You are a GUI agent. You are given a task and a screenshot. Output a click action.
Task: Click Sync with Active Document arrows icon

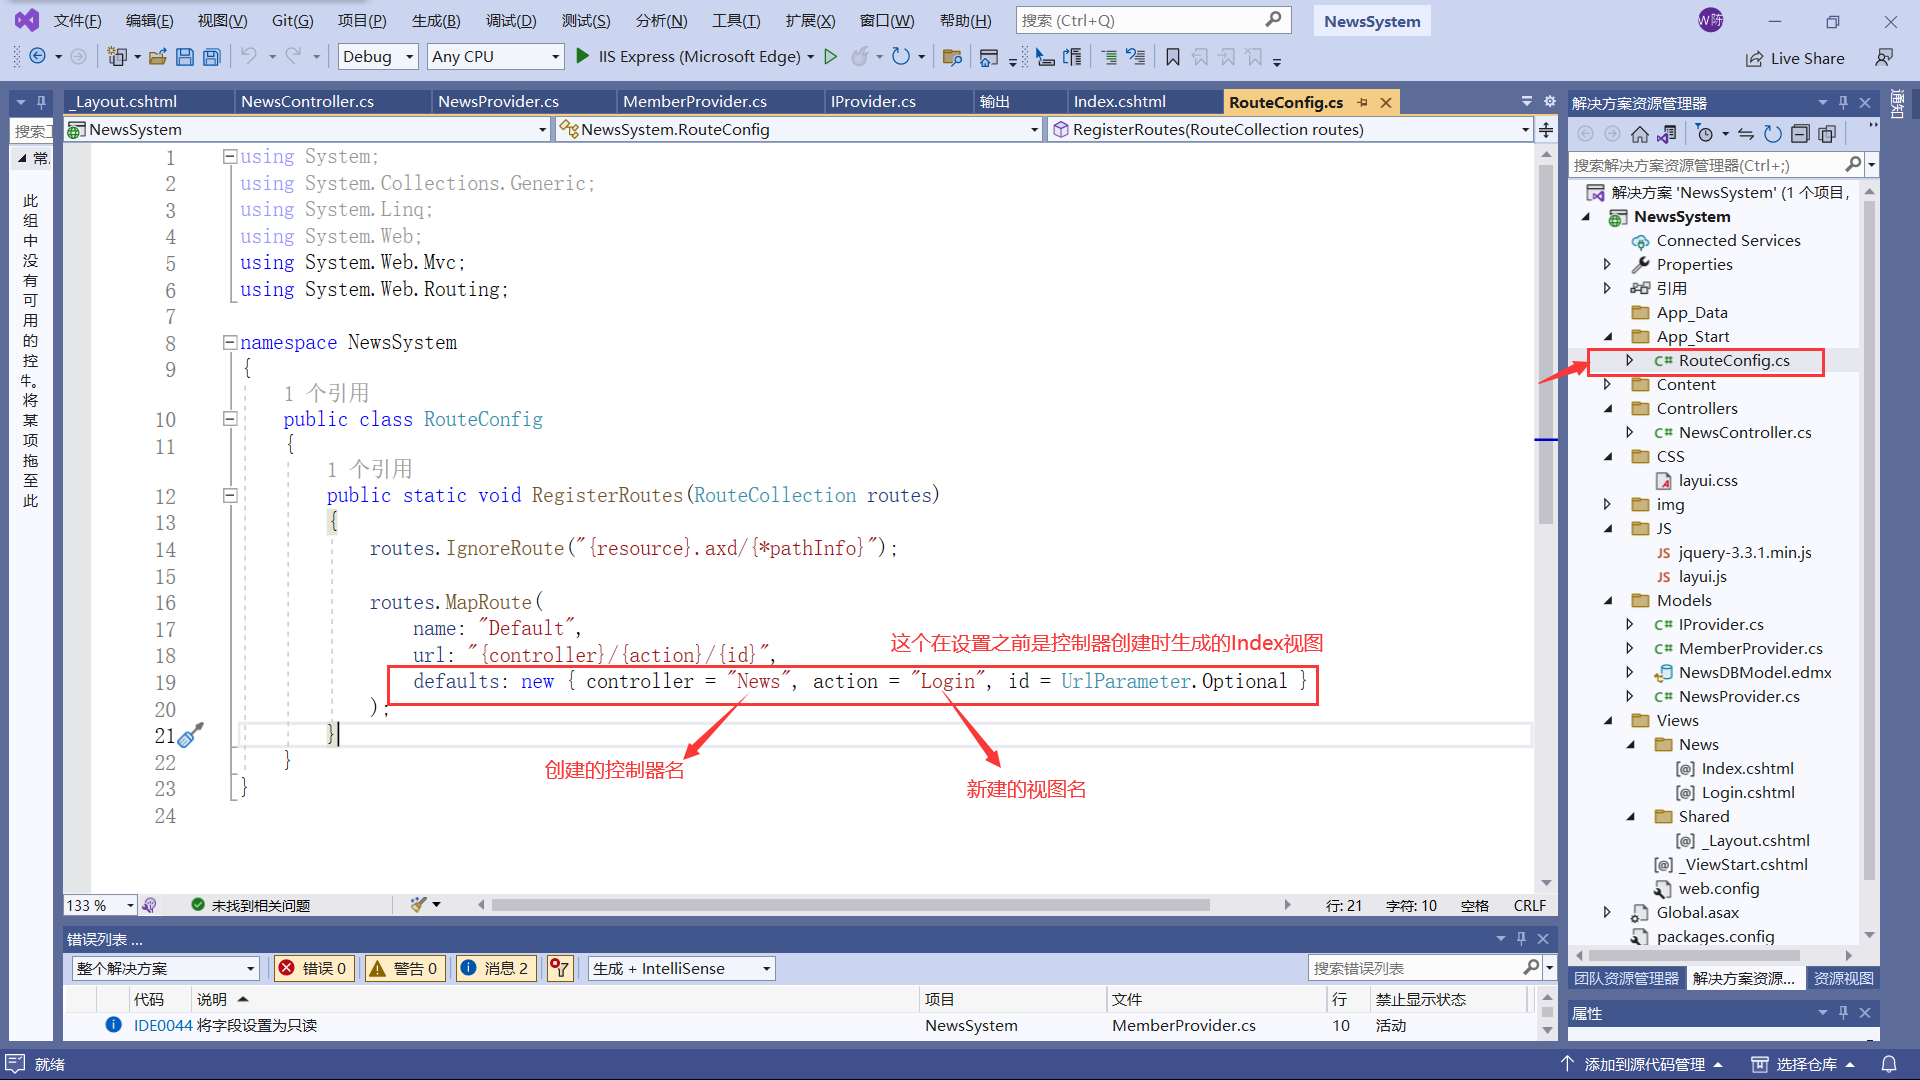pyautogui.click(x=1746, y=134)
